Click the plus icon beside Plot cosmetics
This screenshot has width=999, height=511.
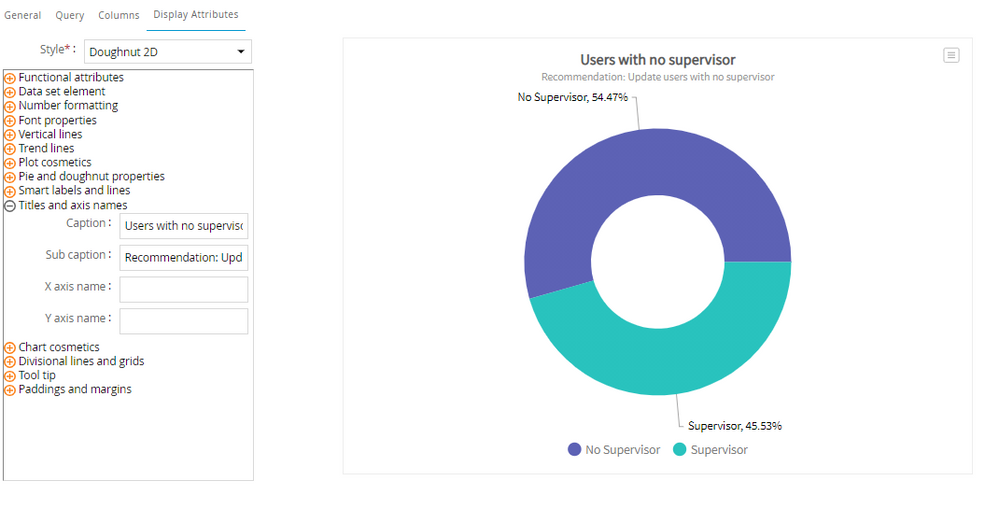(x=10, y=163)
